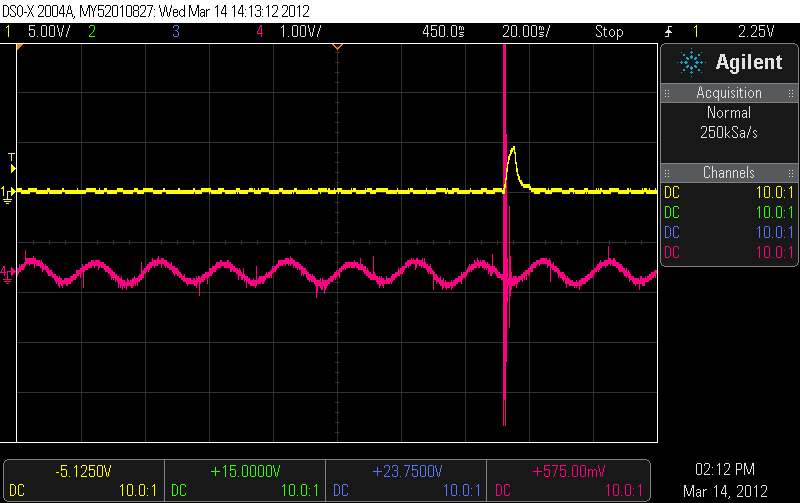This screenshot has height=503, width=800.
Task: Click the channel 4 scale 1.00V/ readout
Action: click(301, 32)
